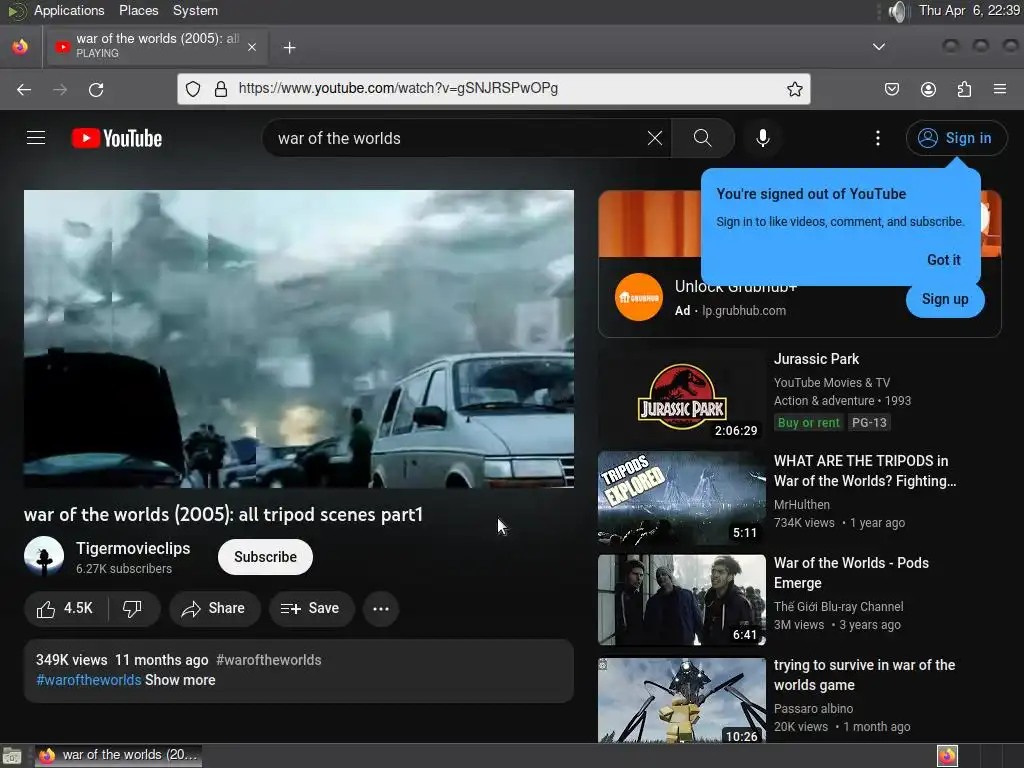Dismiss the popup with Got it
Viewport: 1024px width, 768px height.
pos(944,260)
